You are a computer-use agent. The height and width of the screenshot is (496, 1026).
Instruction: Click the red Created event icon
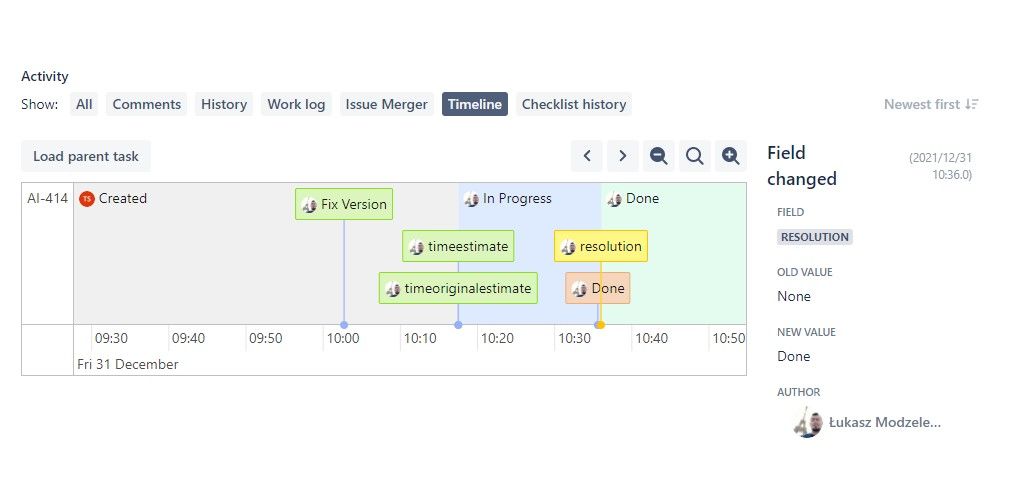coord(87,199)
